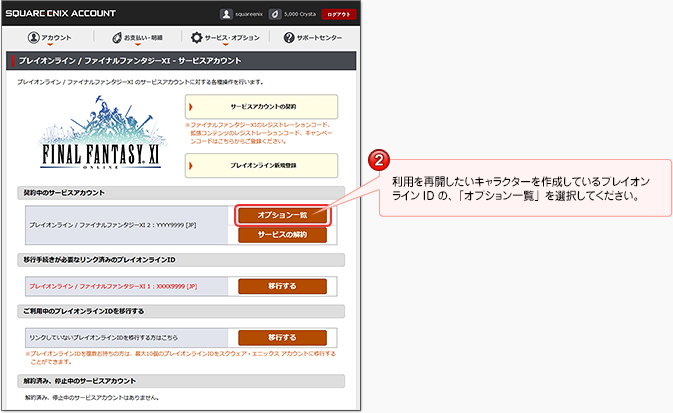673x413 pixels.
Task: Click the サービスの解約 button
Action: point(282,235)
